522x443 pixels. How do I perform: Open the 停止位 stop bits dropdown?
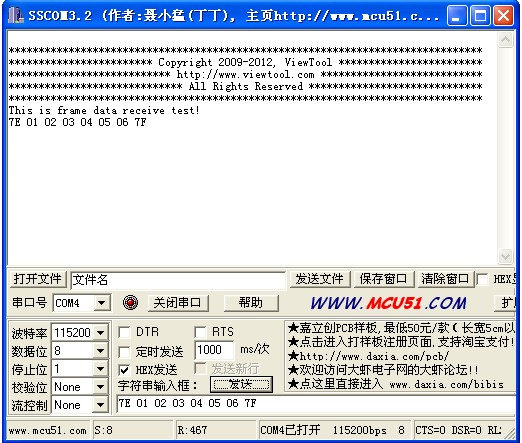point(100,369)
